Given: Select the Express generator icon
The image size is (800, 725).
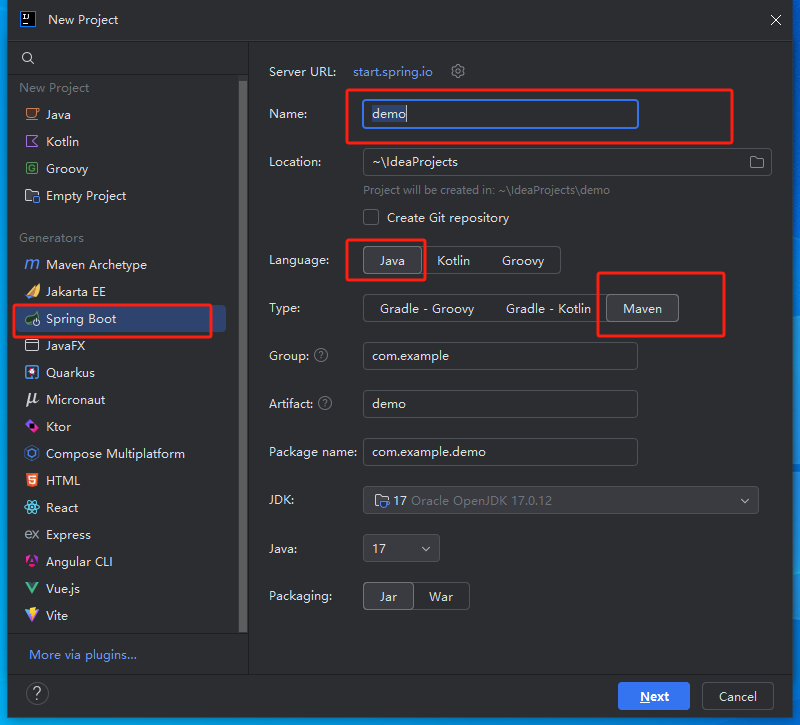Looking at the screenshot, I should (x=32, y=534).
